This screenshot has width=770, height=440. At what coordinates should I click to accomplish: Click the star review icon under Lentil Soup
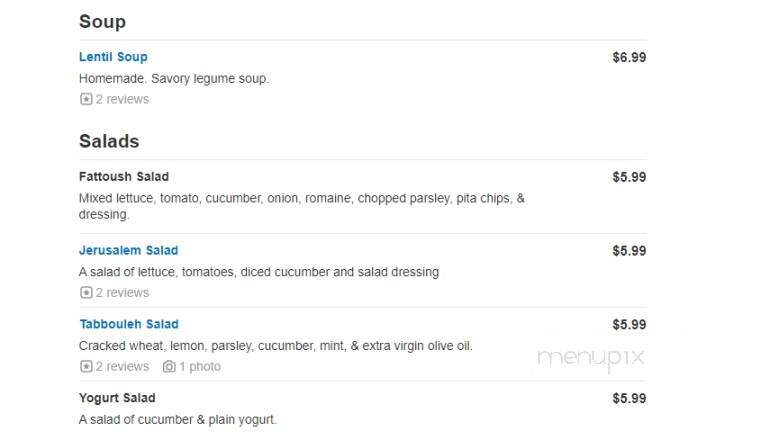[86, 99]
